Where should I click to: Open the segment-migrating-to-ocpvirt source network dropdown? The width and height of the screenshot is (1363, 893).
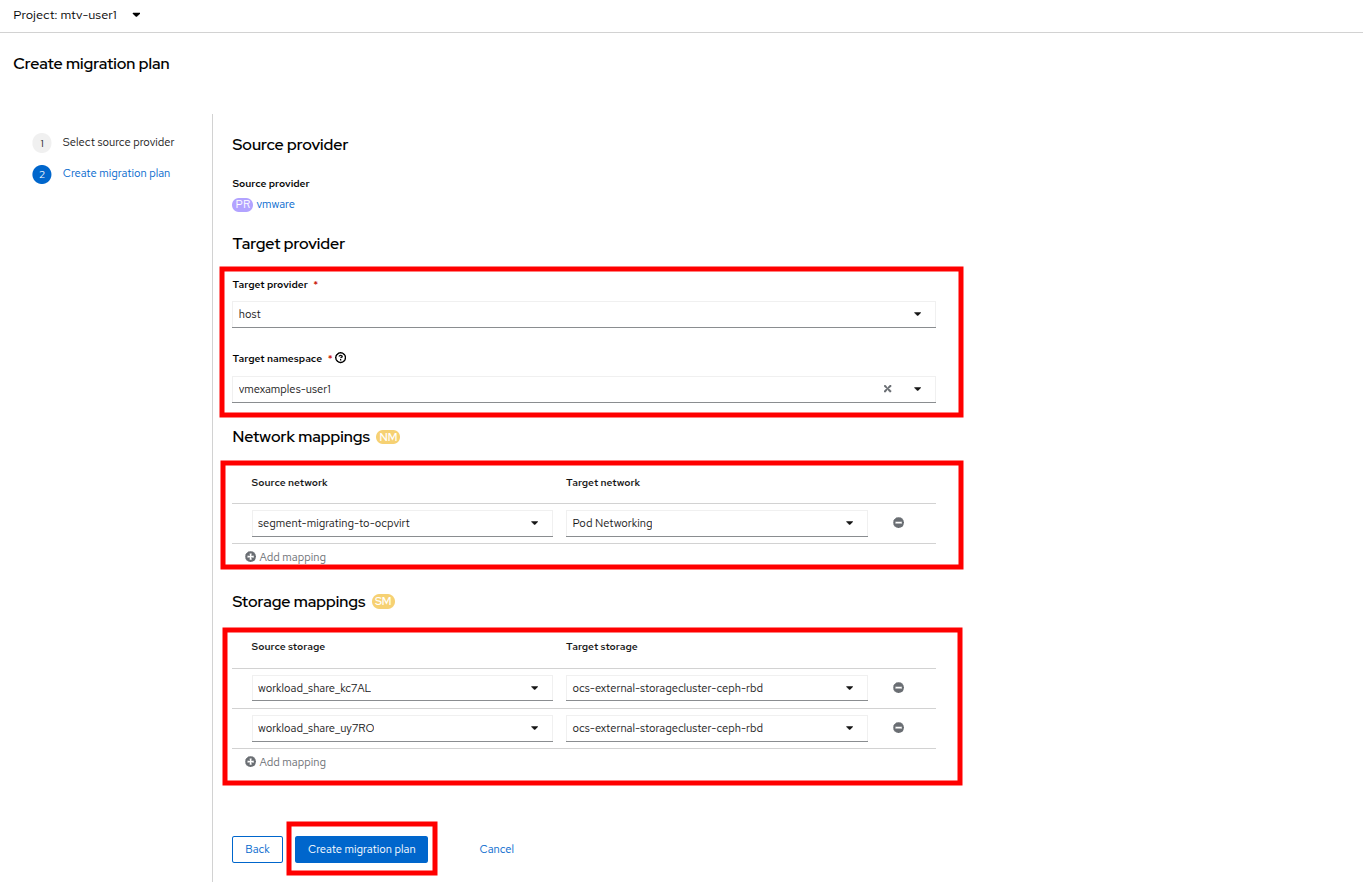(x=401, y=523)
